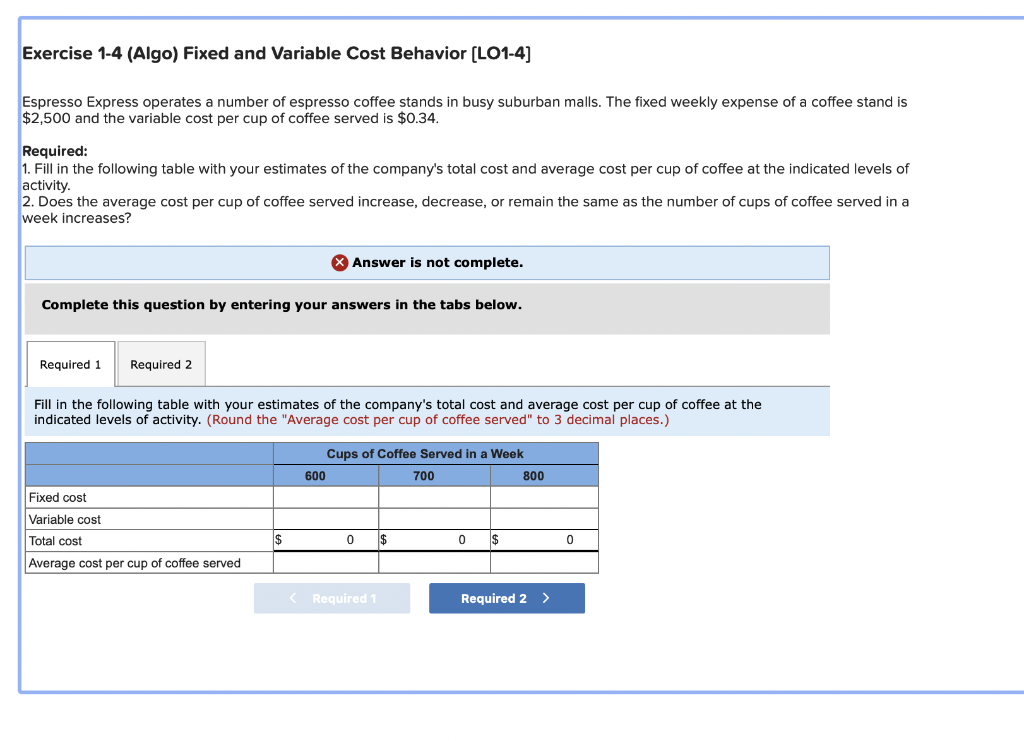
Task: Click Average cost cell under 700 column
Action: 434,561
